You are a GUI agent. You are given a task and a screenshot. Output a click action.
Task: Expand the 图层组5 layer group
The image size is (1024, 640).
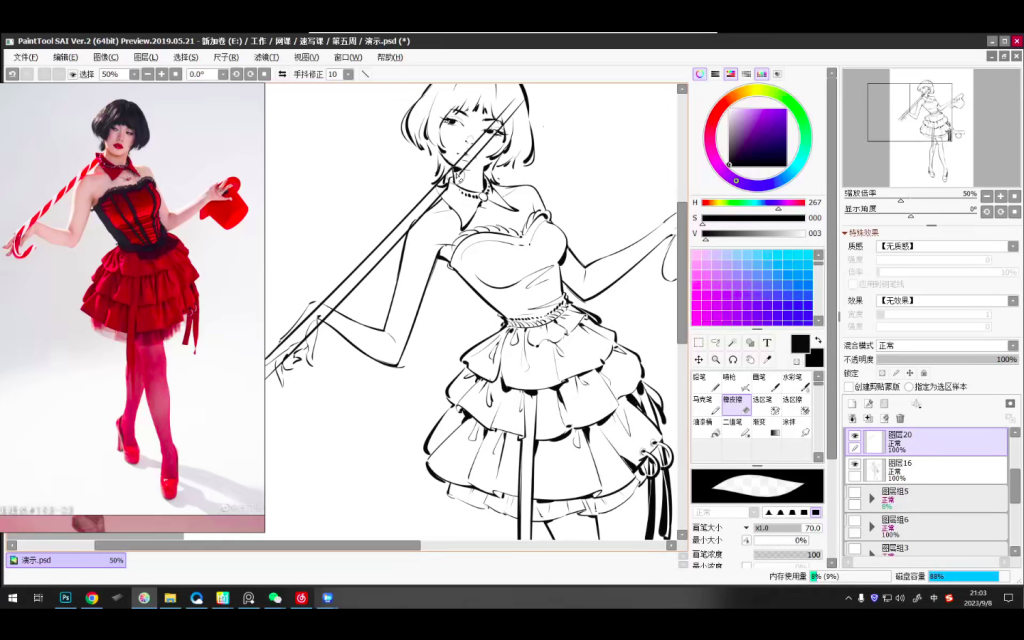click(x=871, y=497)
